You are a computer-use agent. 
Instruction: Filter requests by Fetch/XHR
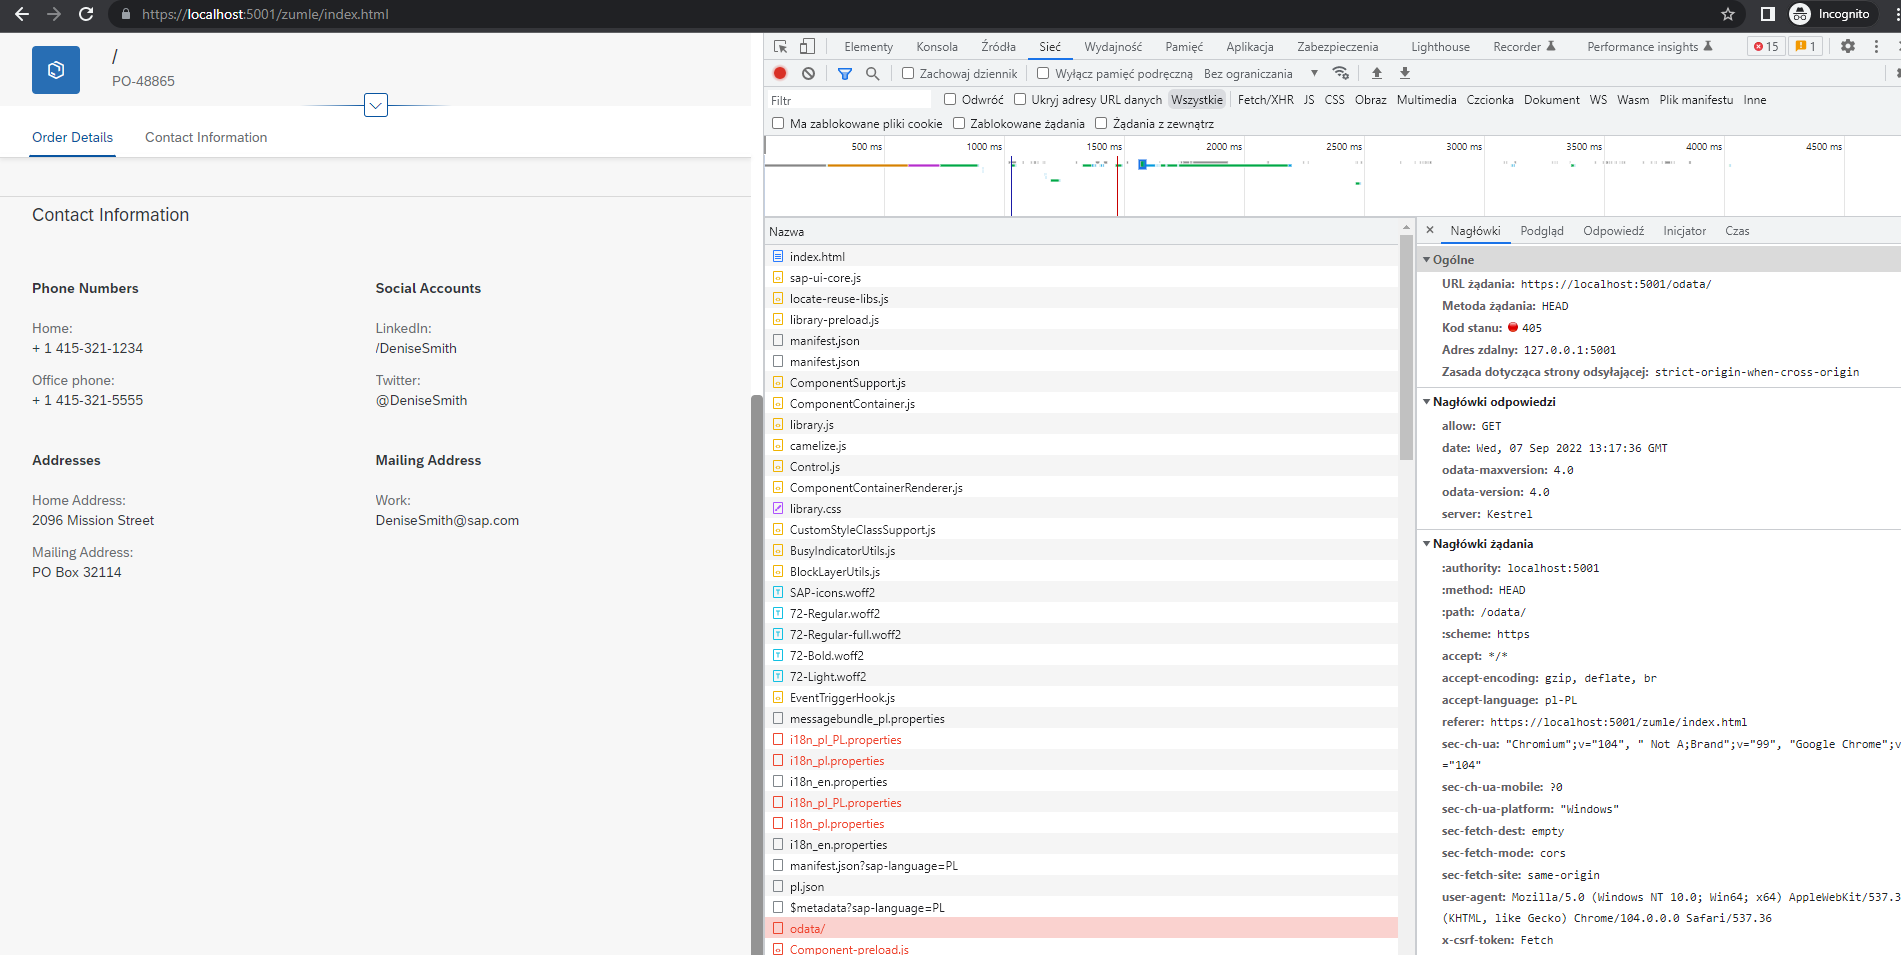coord(1265,100)
